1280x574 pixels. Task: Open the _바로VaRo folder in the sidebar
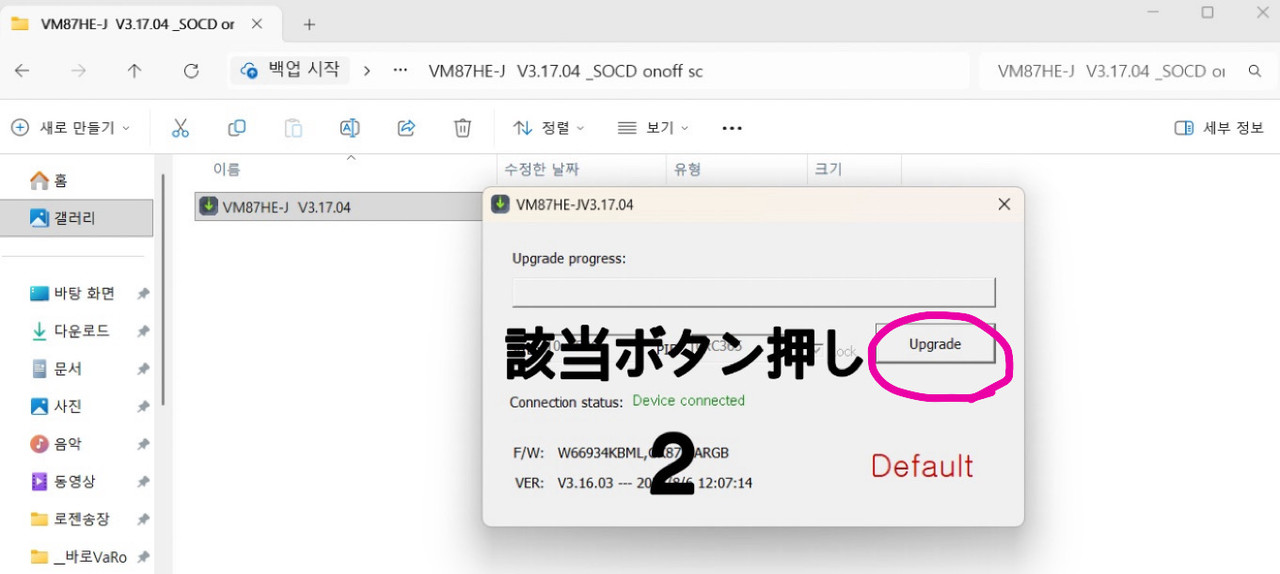(78, 557)
